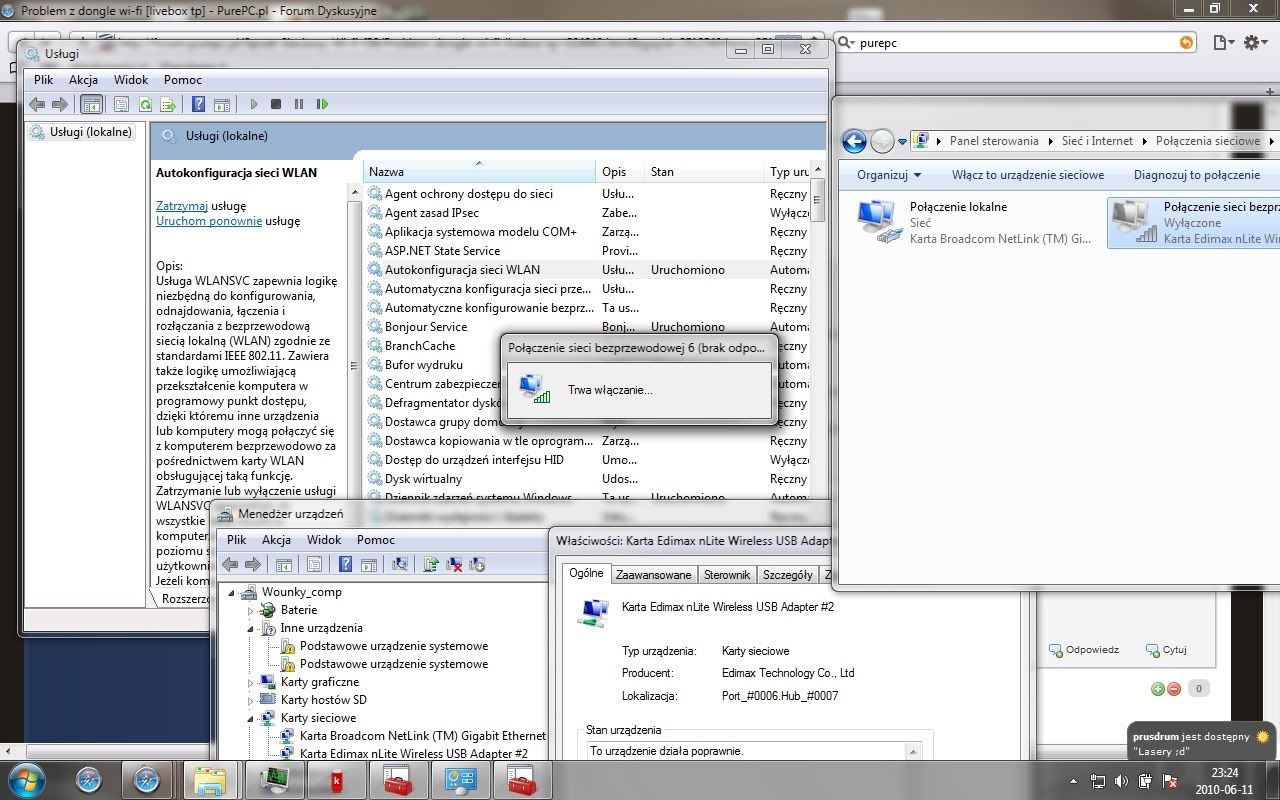Click Odpowiedz button on forum page
This screenshot has height=800, width=1280.
pyautogui.click(x=1084, y=649)
